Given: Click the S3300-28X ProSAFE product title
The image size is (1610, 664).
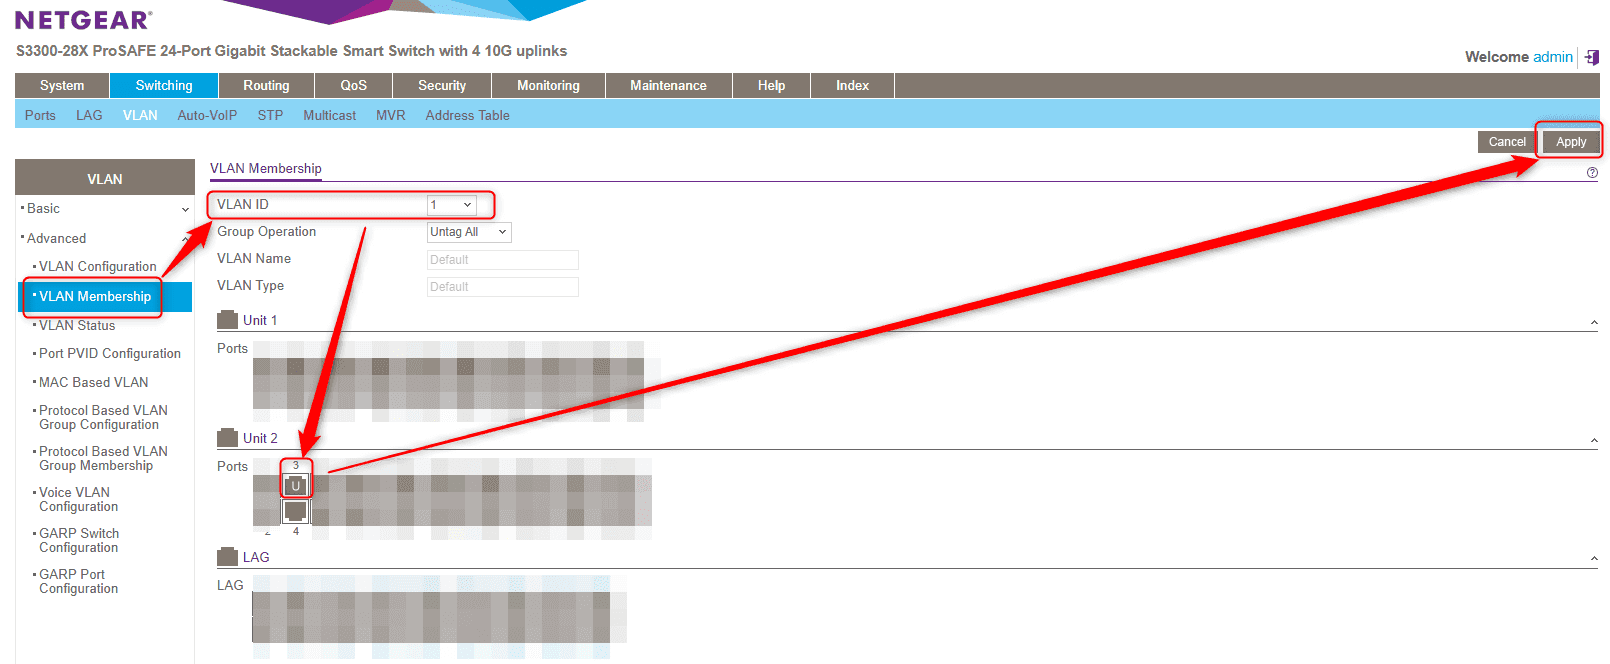Looking at the screenshot, I should [x=291, y=51].
